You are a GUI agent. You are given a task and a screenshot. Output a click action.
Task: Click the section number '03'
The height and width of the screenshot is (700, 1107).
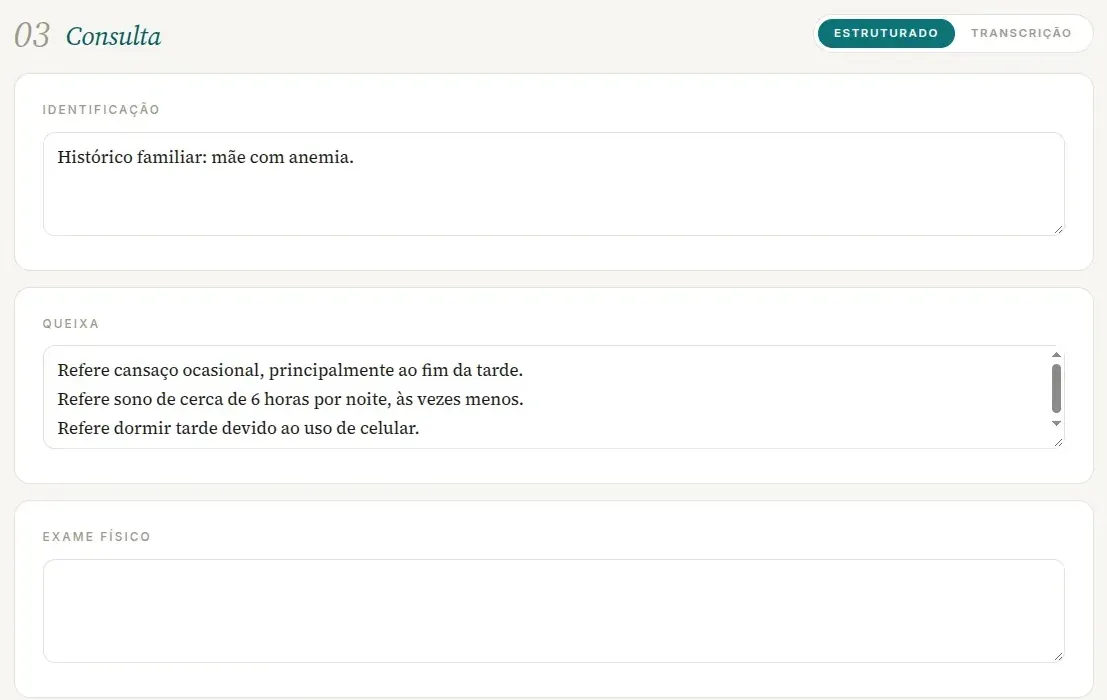[x=32, y=35]
